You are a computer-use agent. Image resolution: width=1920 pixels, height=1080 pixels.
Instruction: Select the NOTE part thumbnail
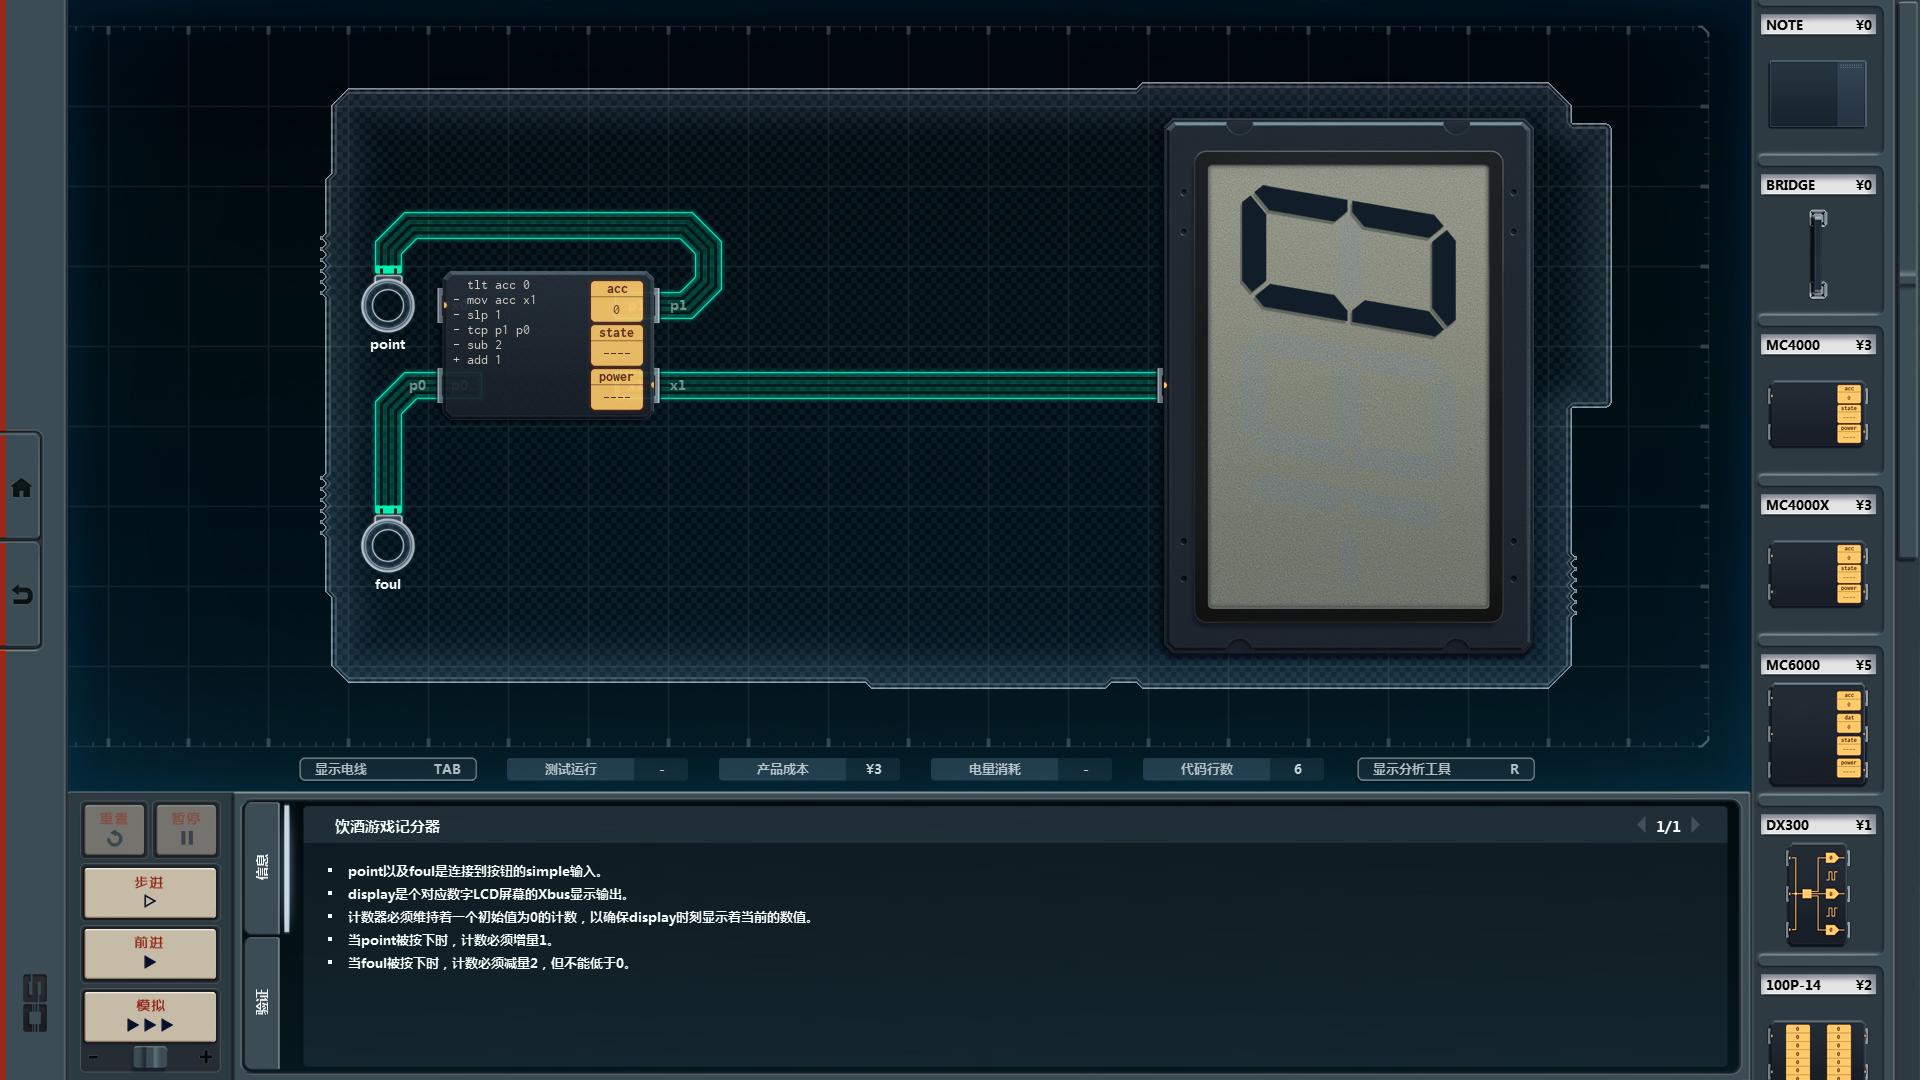(x=1817, y=93)
